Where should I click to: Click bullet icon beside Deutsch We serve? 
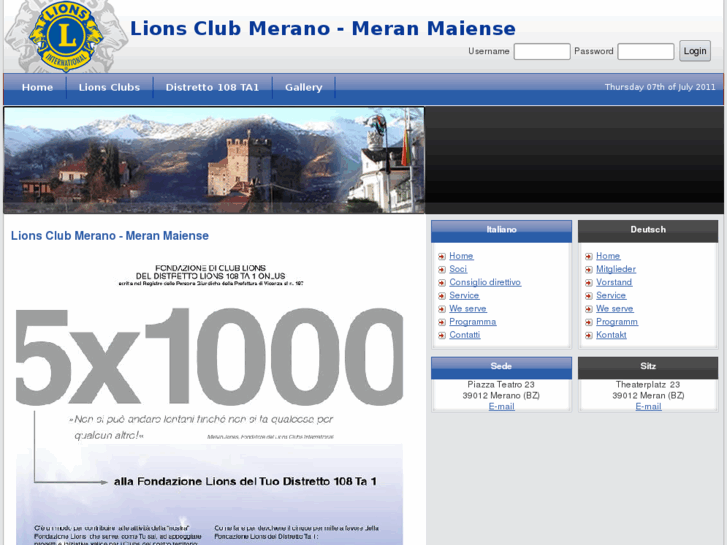588,309
